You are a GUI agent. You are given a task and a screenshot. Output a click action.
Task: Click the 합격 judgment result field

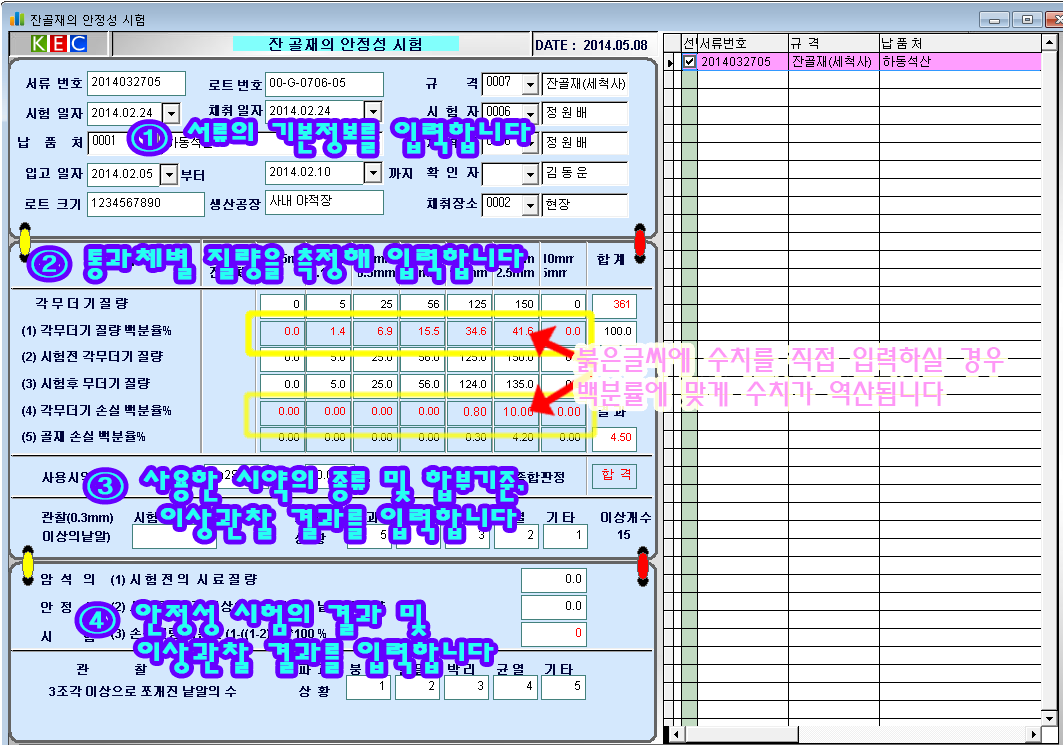click(614, 475)
